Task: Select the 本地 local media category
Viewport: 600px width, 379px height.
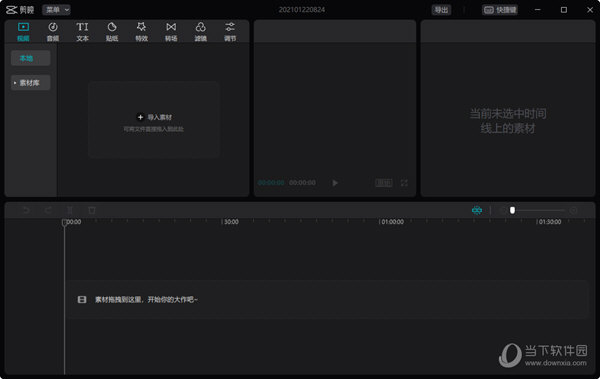Action: [31, 58]
